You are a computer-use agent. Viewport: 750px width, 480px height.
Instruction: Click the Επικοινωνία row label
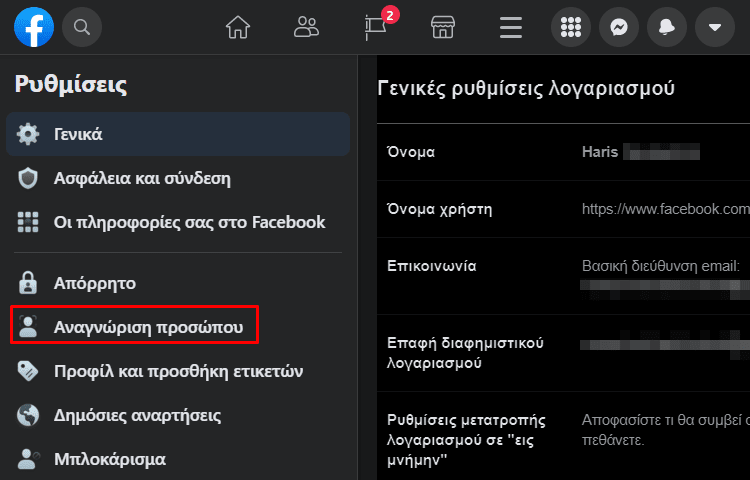point(431,266)
